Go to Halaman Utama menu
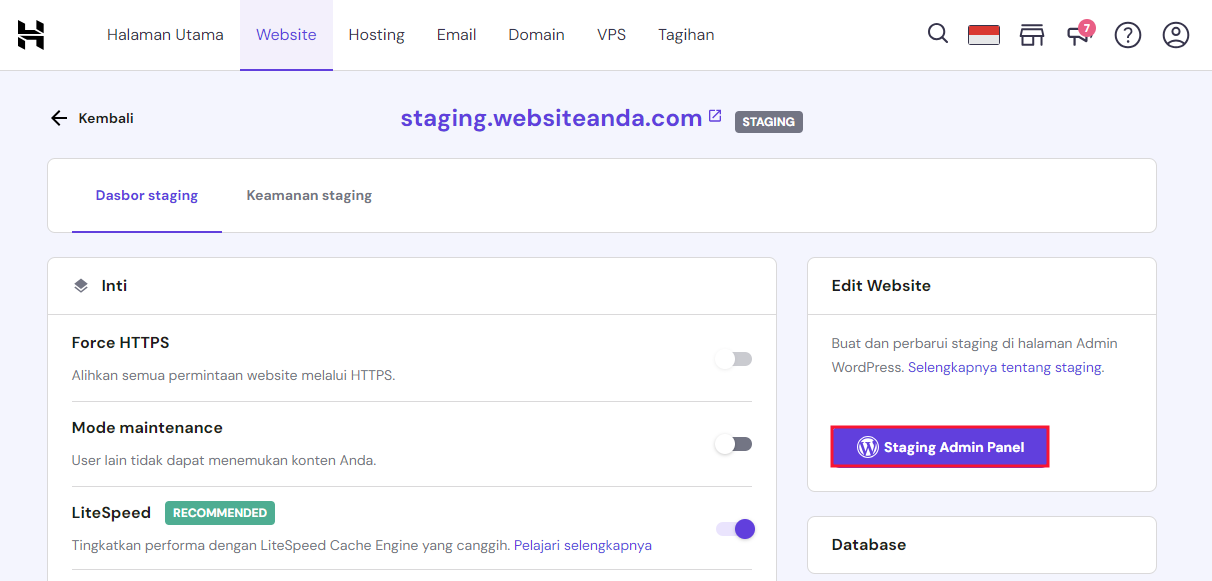Viewport: 1212px width, 581px height. [165, 35]
